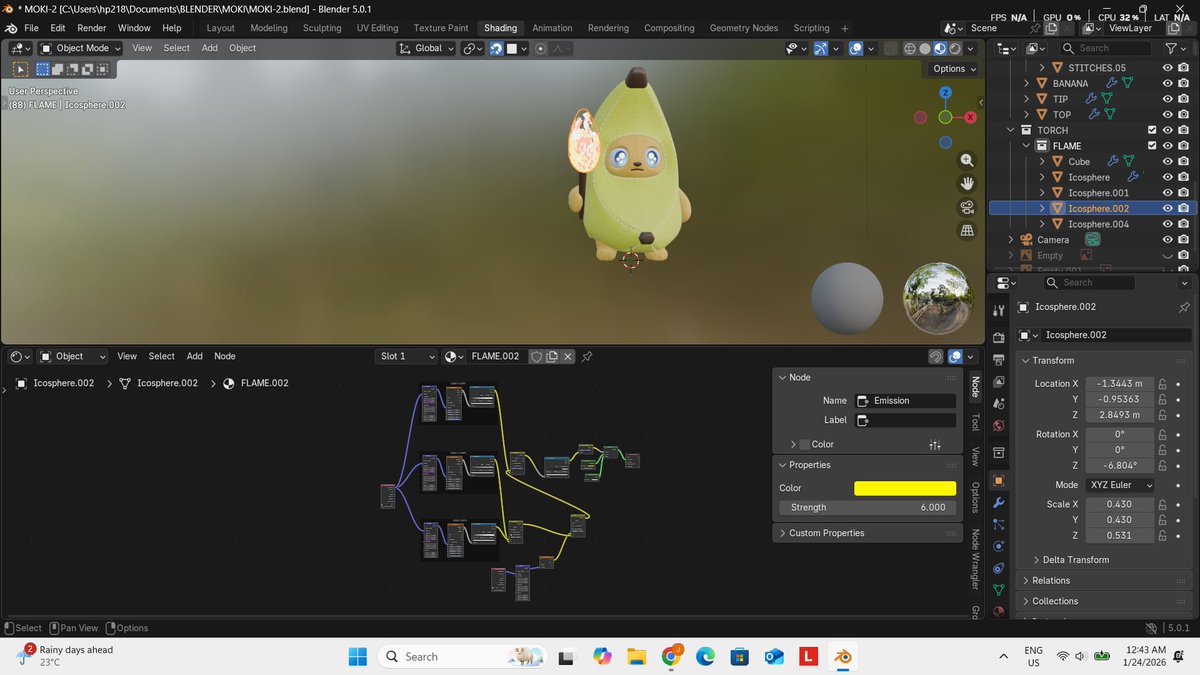Click the pin icon beside Icosphere.002 in properties
This screenshot has height=675, width=1200.
[1182, 307]
